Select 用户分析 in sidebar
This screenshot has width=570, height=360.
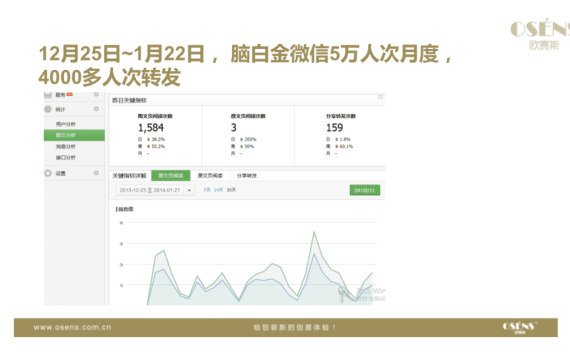[66, 124]
